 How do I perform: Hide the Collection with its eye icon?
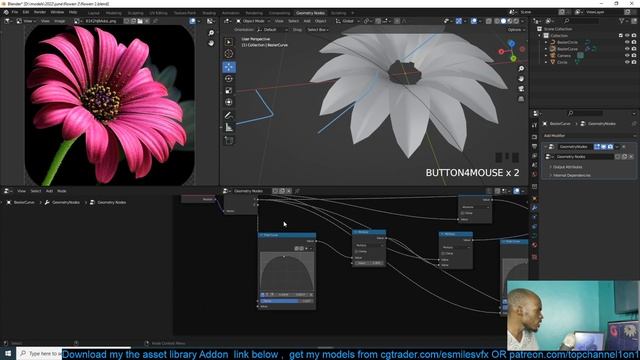pos(627,36)
